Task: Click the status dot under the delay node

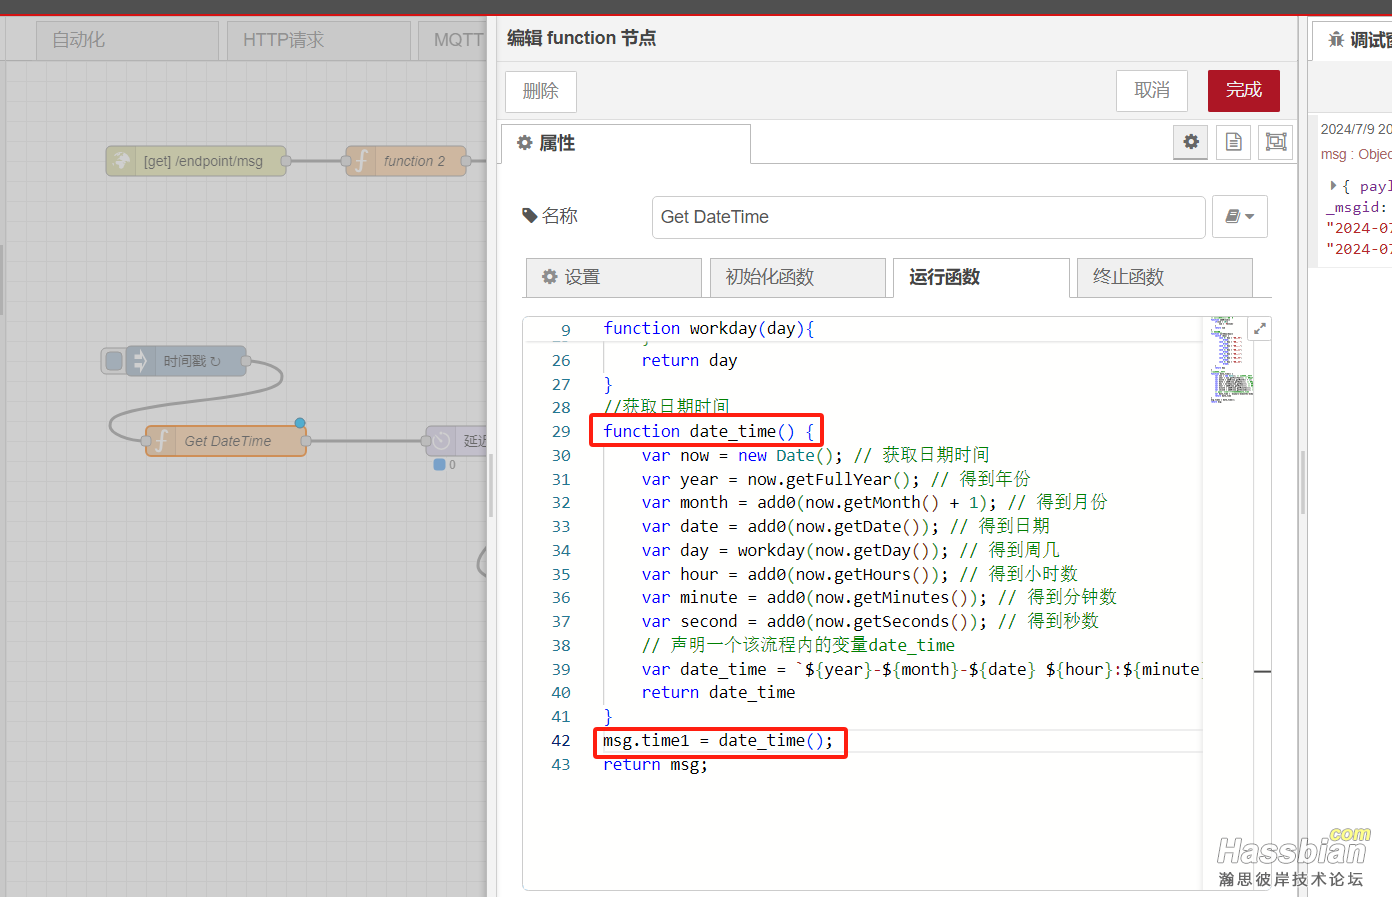Action: coord(439,465)
